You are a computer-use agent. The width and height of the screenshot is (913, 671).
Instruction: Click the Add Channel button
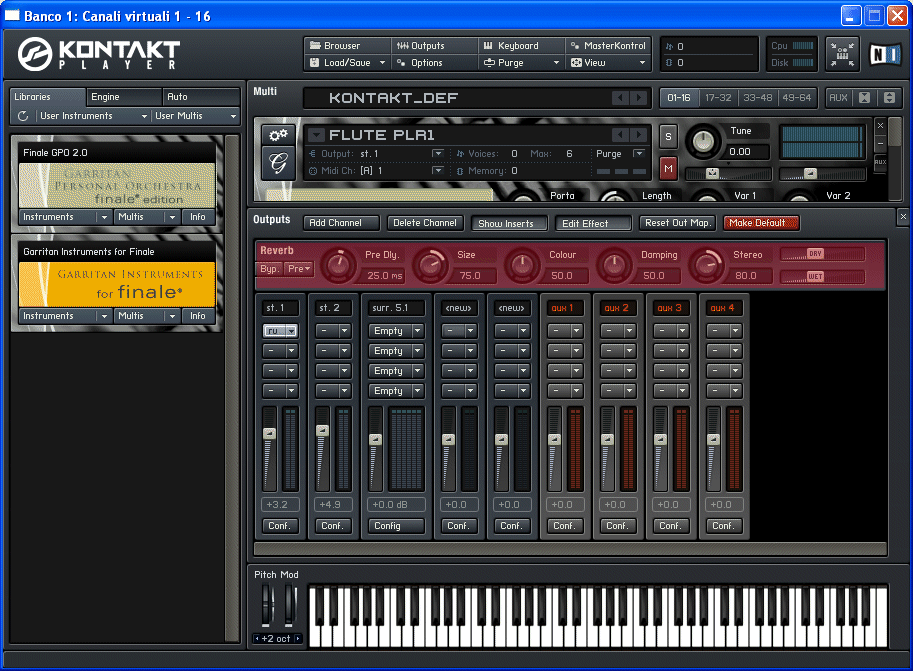click(x=341, y=223)
